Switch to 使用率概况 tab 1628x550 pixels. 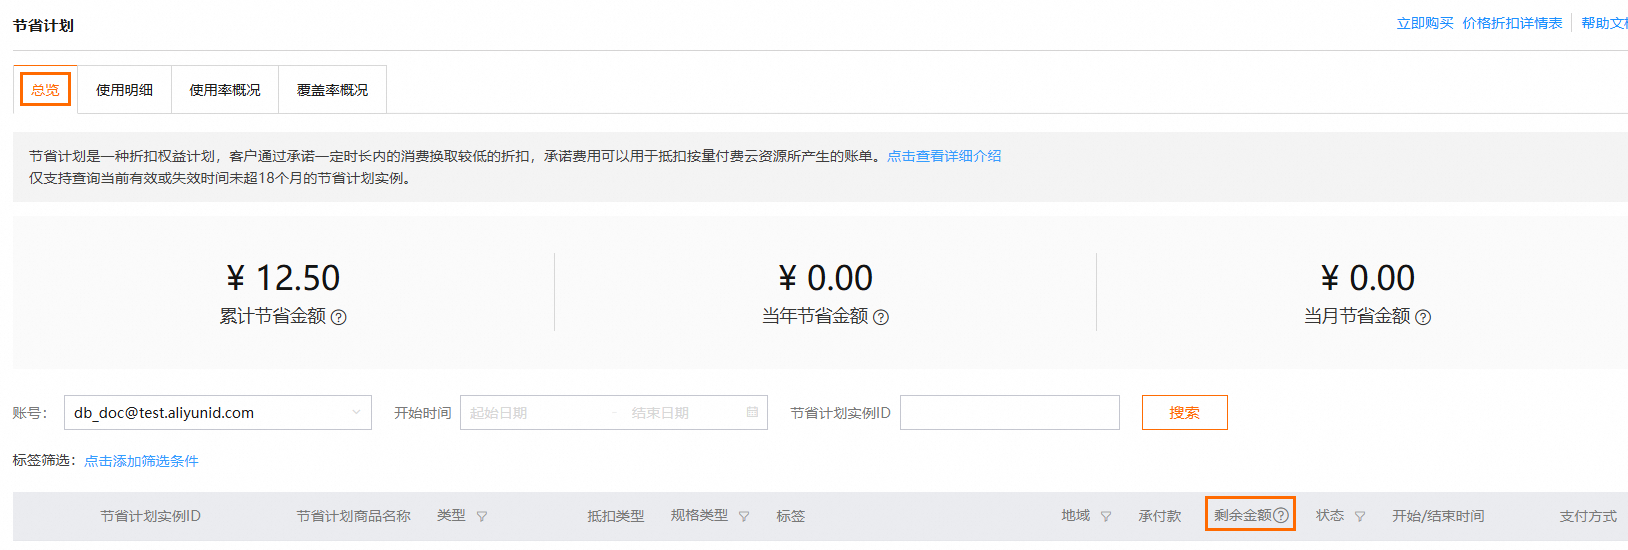[x=225, y=90]
